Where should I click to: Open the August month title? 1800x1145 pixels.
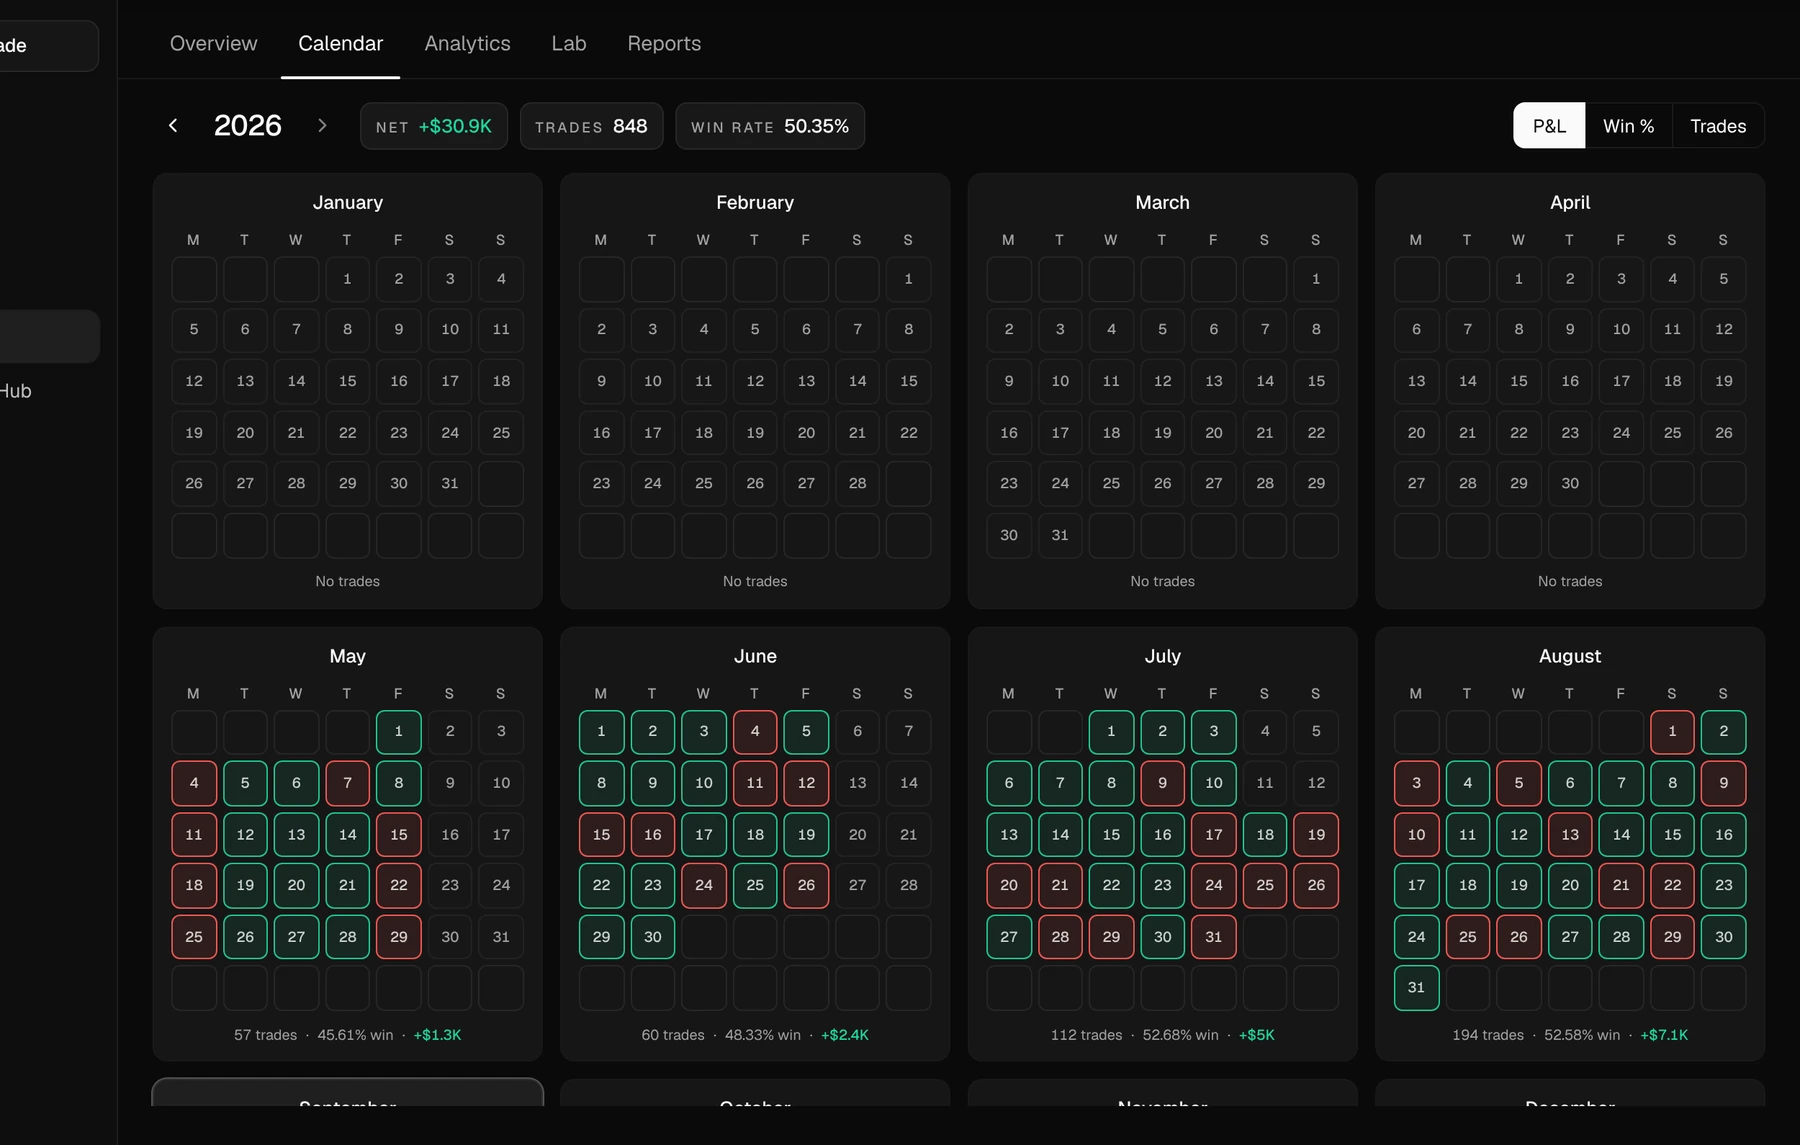tap(1570, 656)
